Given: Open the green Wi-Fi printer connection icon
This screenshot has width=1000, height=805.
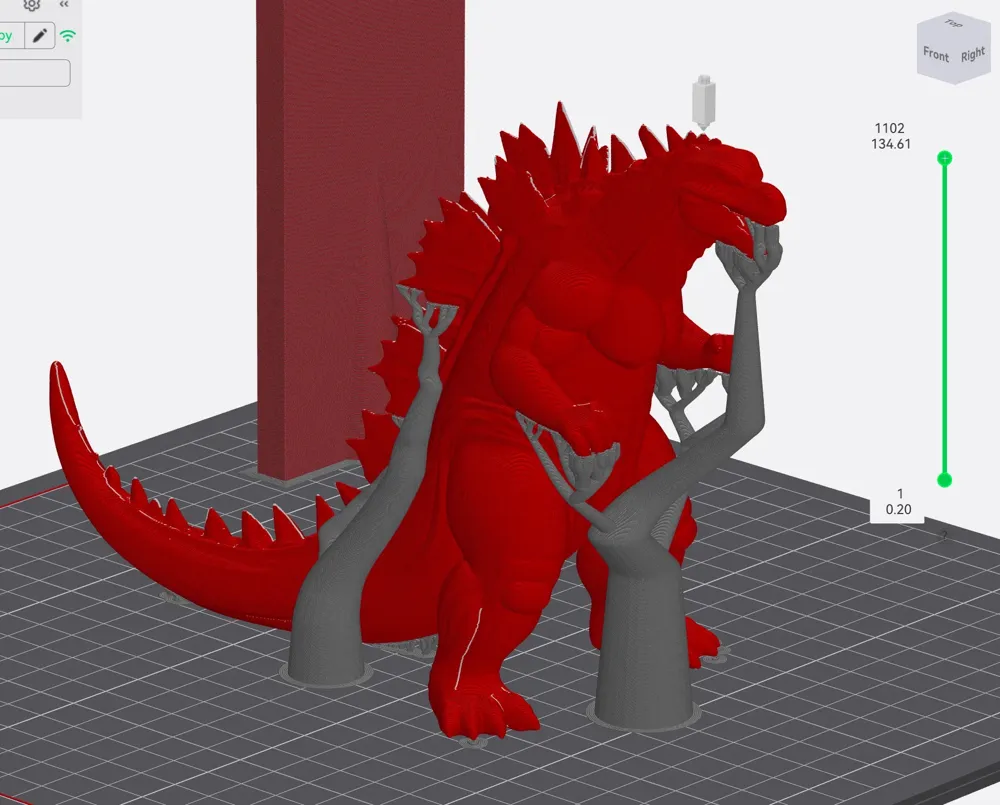Looking at the screenshot, I should (68, 36).
